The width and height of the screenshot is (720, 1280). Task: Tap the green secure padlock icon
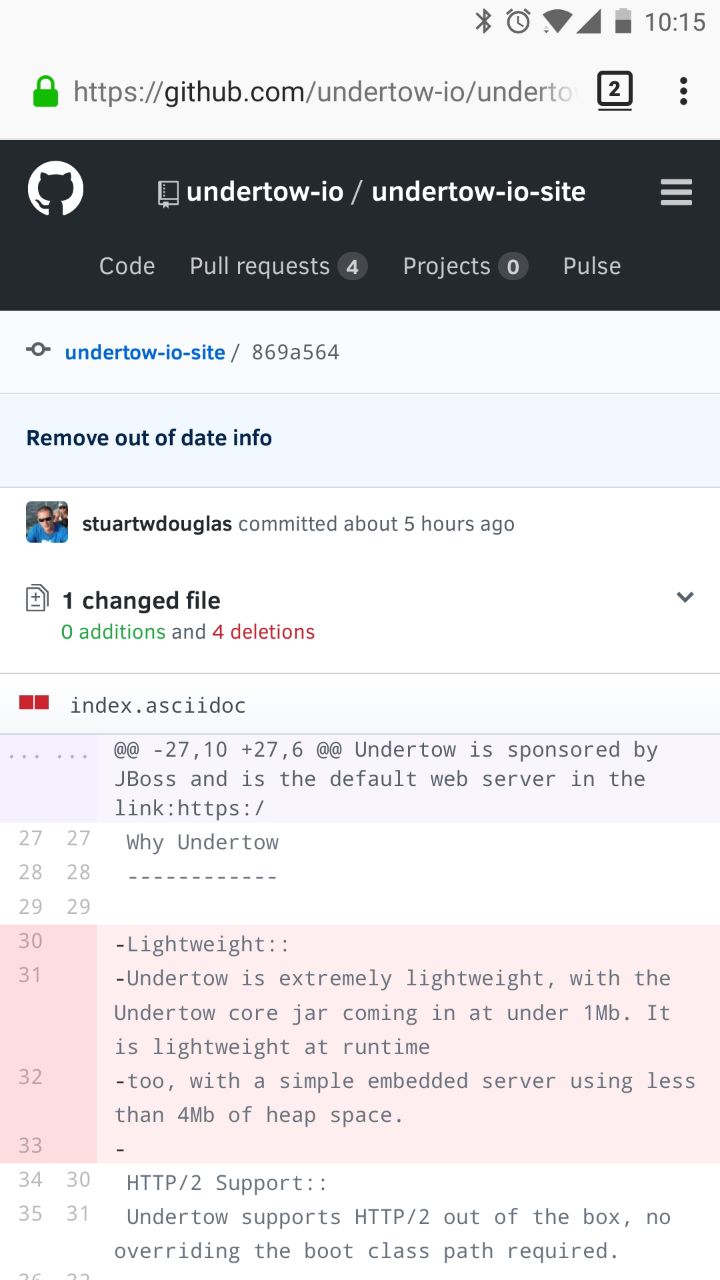click(46, 92)
